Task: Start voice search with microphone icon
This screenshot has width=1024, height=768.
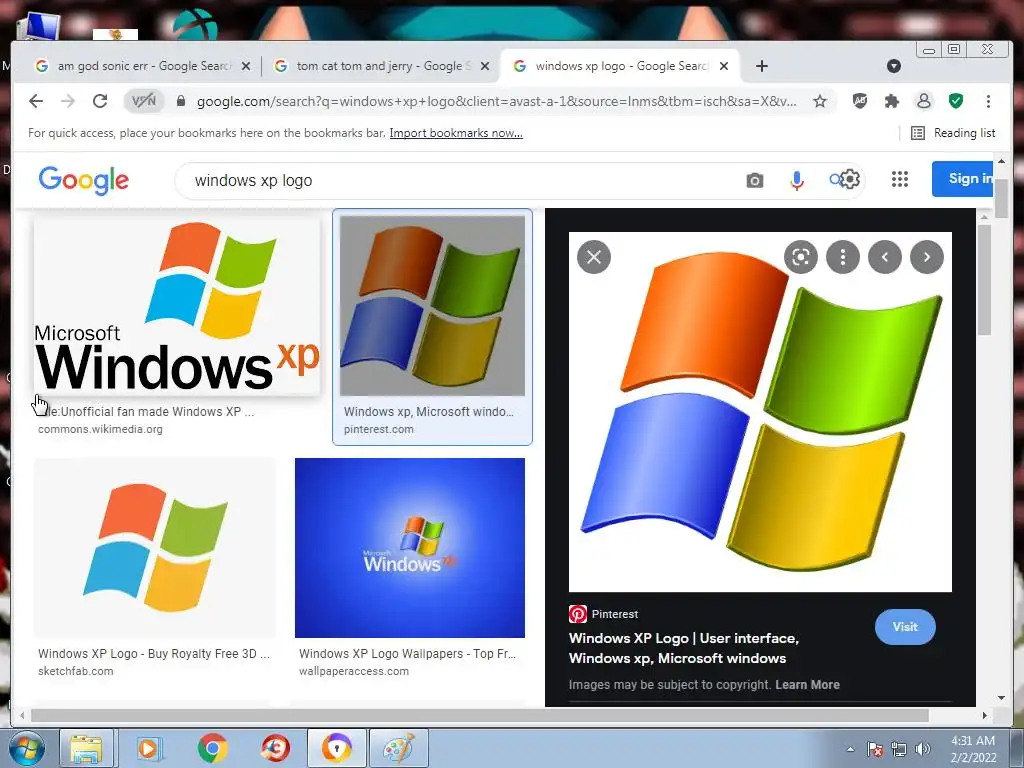Action: tap(796, 180)
